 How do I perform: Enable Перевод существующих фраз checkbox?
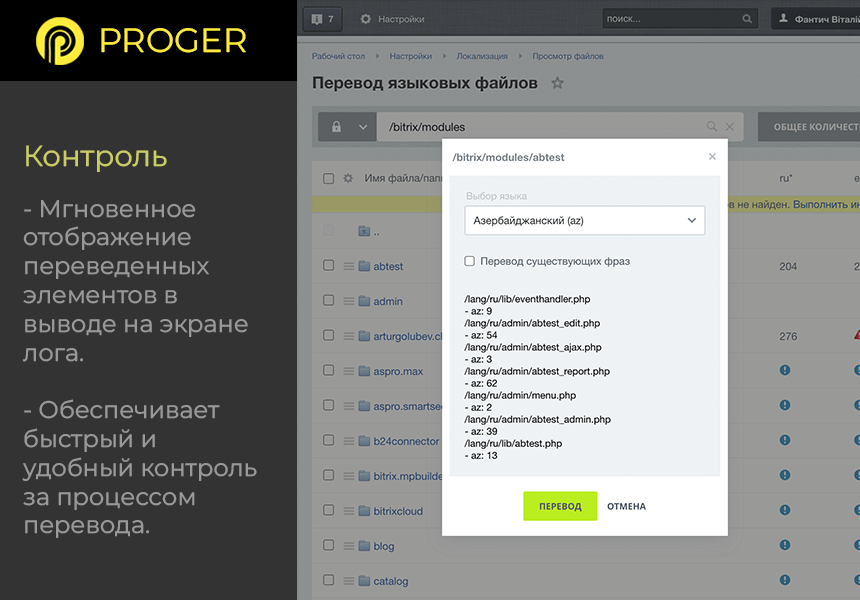tap(470, 261)
